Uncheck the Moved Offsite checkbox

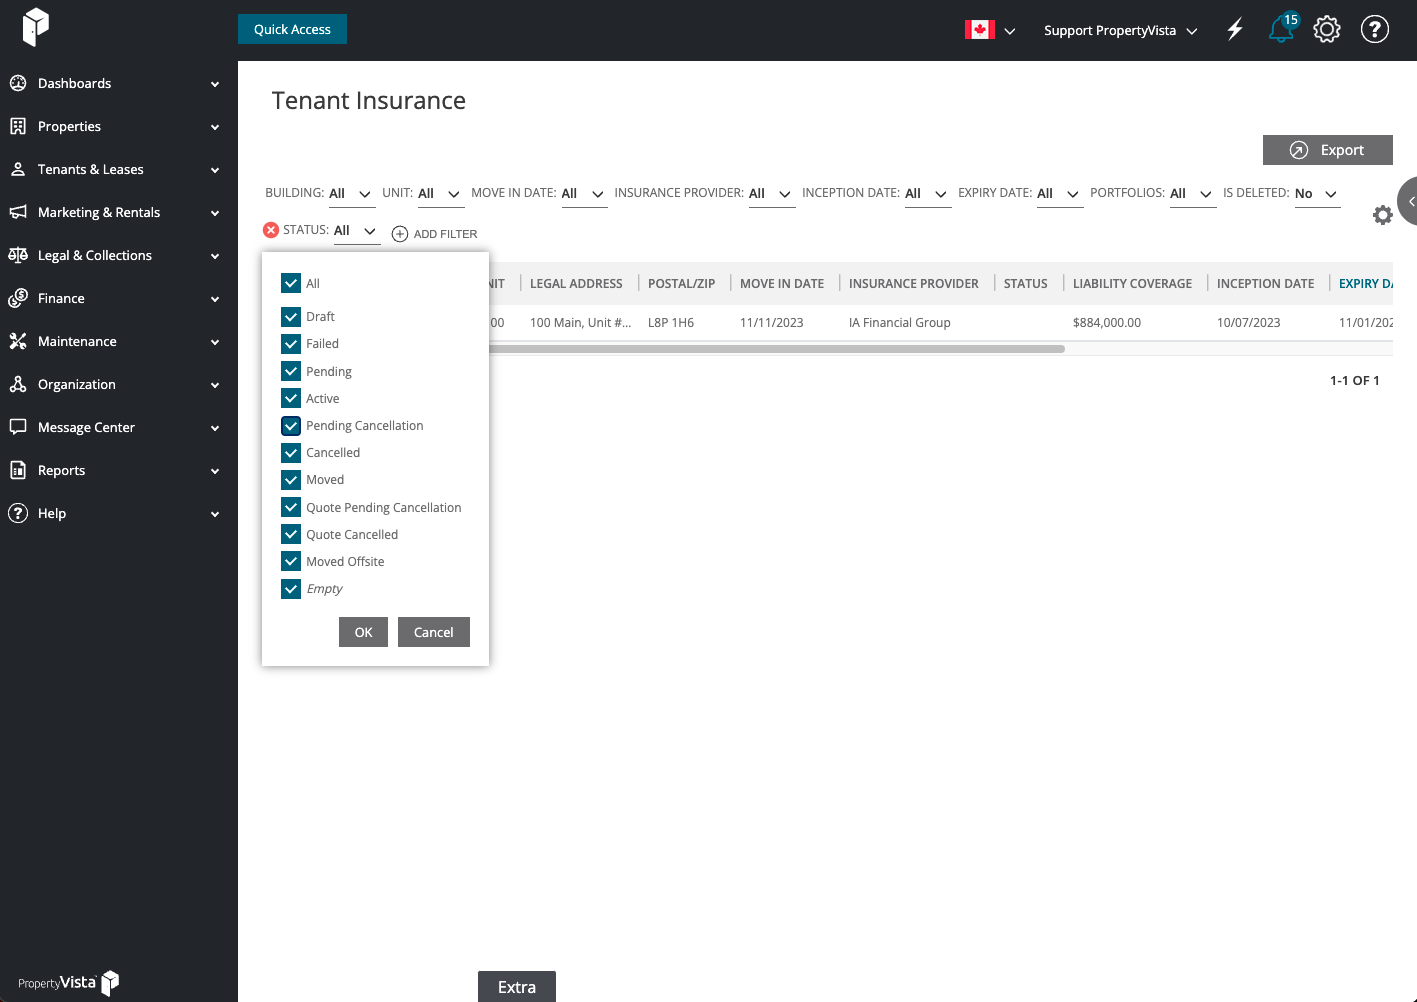coord(291,561)
